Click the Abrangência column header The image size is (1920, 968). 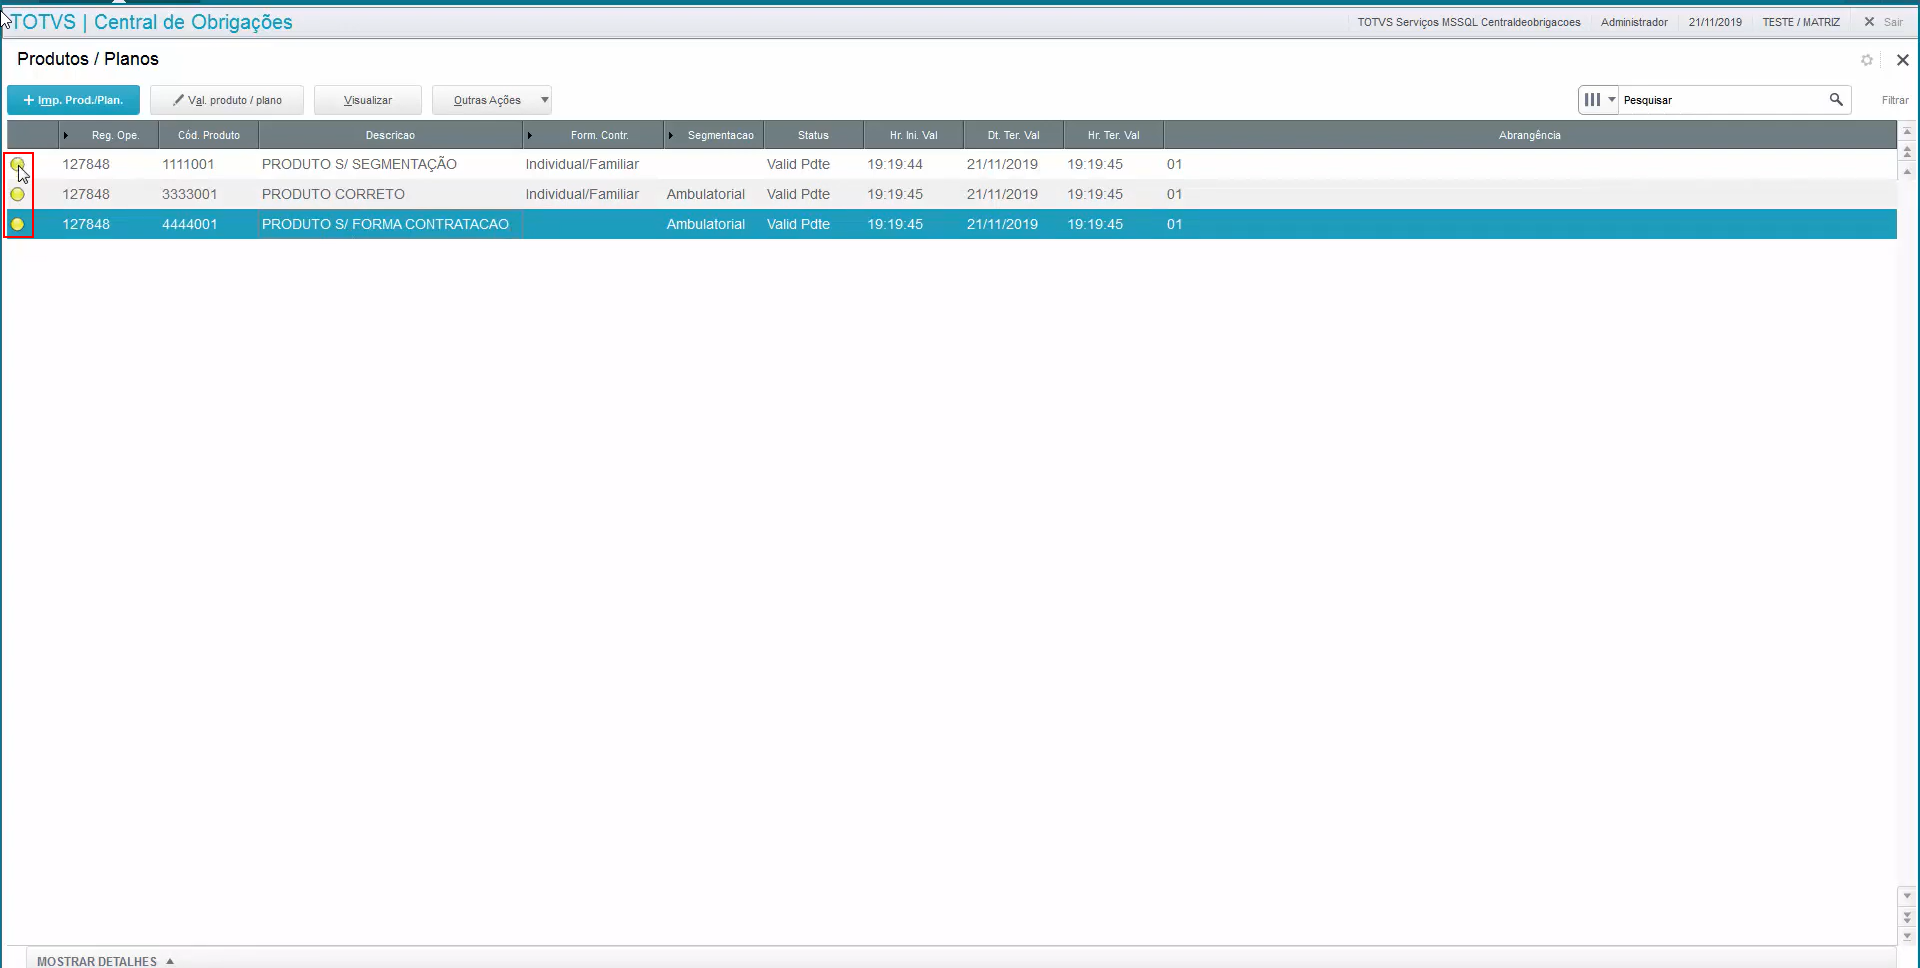pos(1530,135)
